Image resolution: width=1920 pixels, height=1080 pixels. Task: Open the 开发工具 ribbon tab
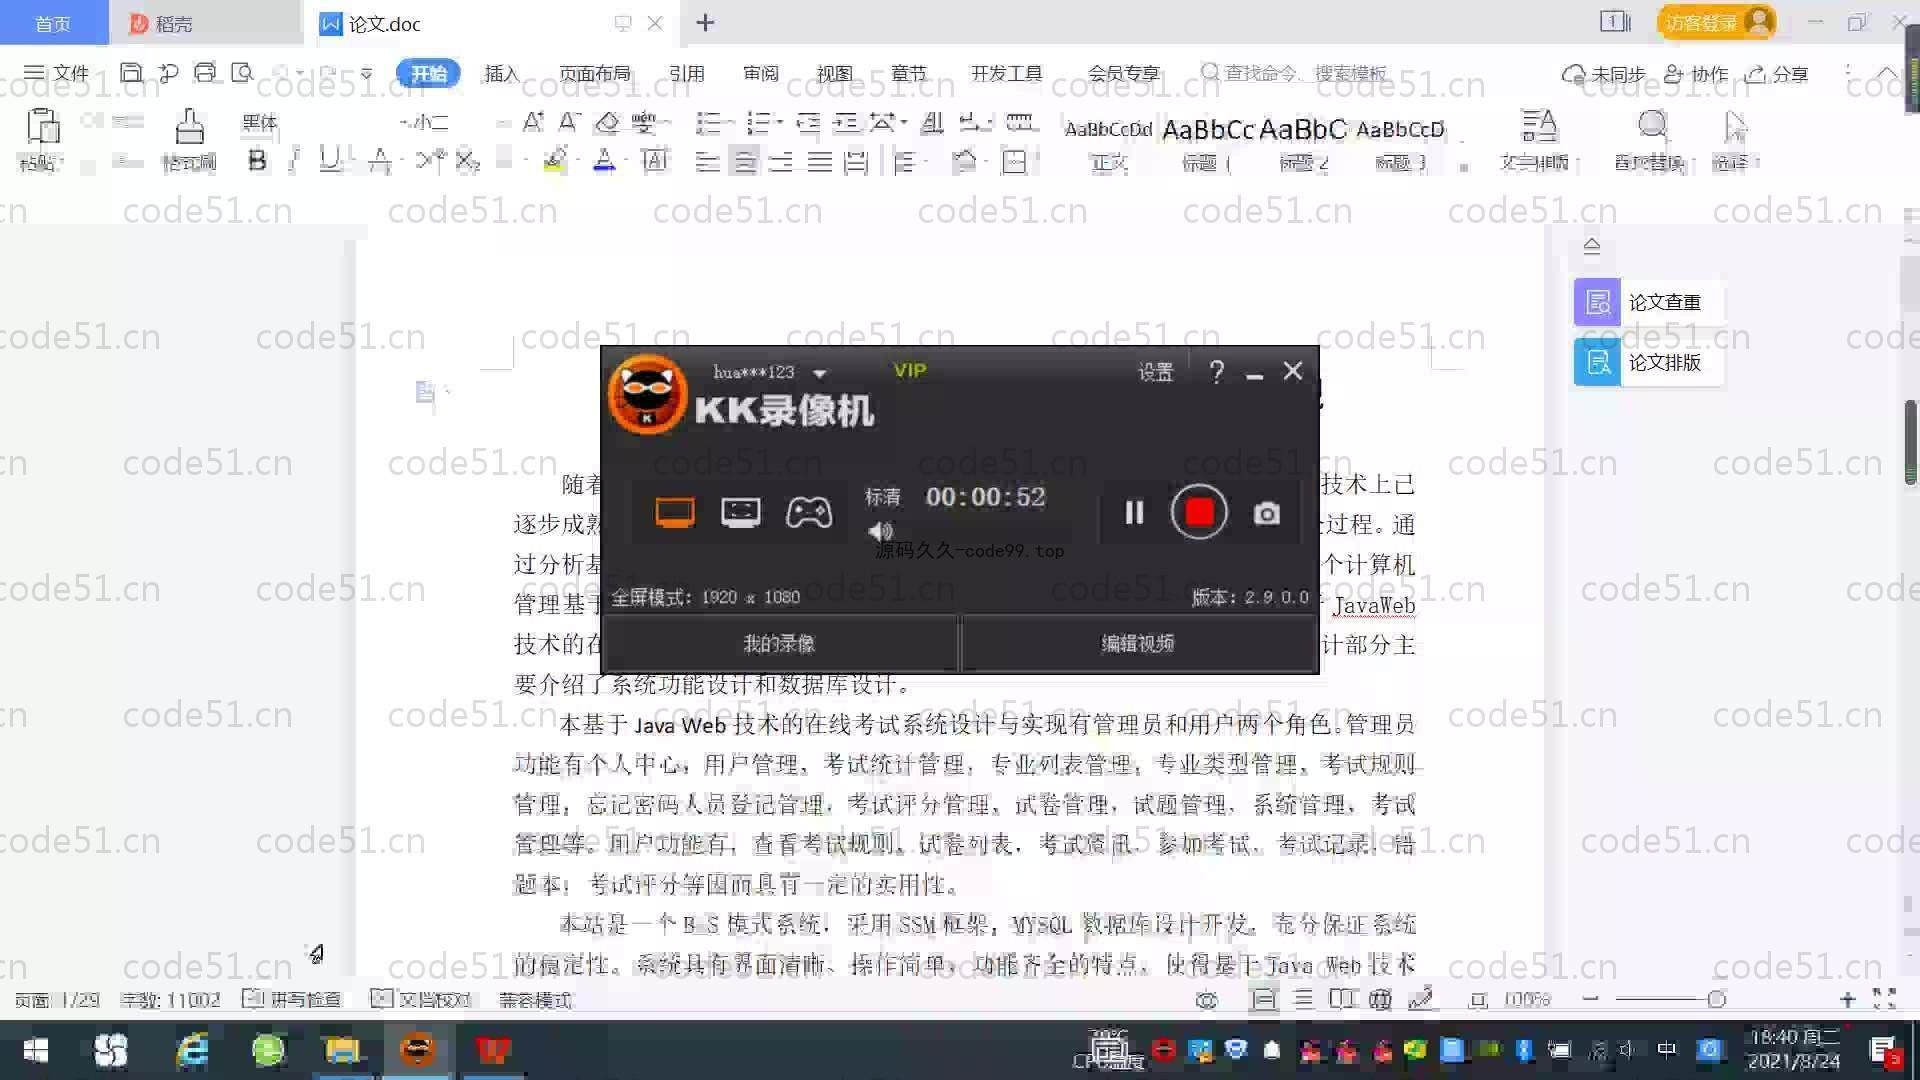click(x=1006, y=73)
